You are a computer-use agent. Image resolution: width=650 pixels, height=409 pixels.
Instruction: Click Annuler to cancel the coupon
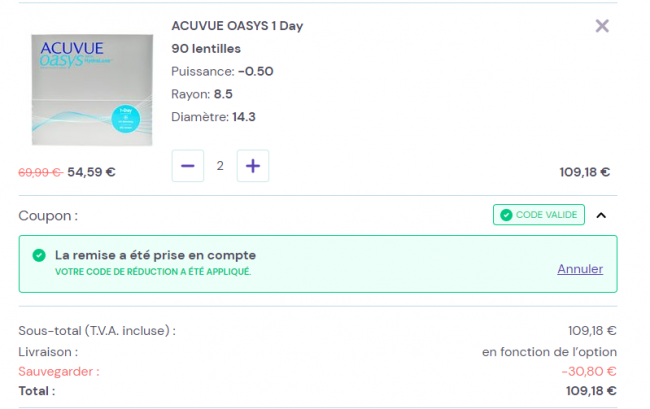(x=580, y=269)
